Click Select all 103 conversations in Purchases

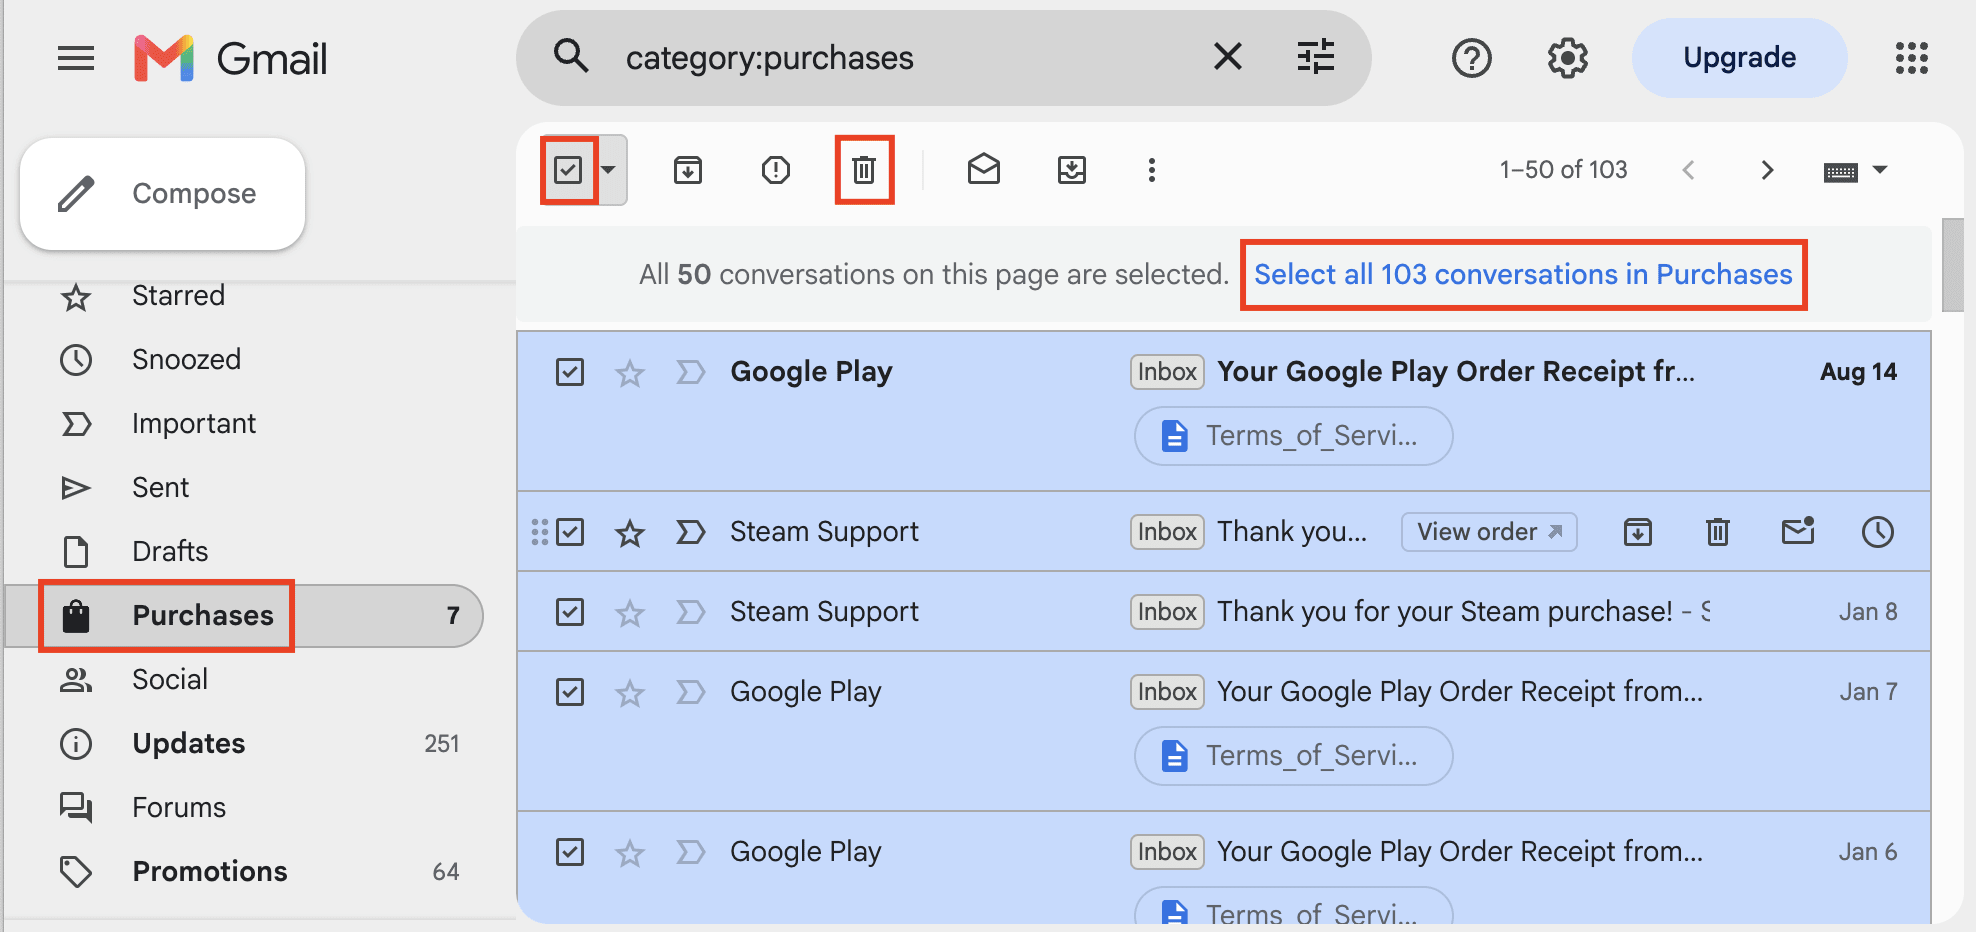tap(1523, 275)
